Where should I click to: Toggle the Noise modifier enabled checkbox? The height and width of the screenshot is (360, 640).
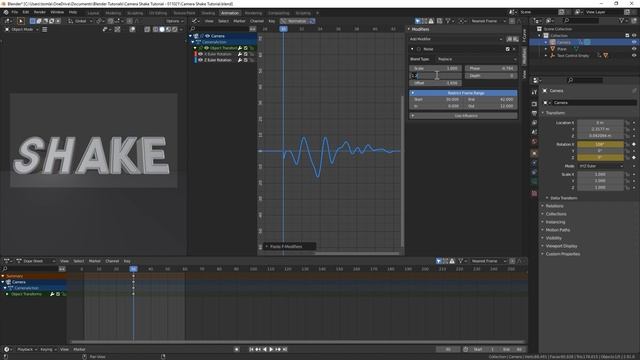click(508, 49)
